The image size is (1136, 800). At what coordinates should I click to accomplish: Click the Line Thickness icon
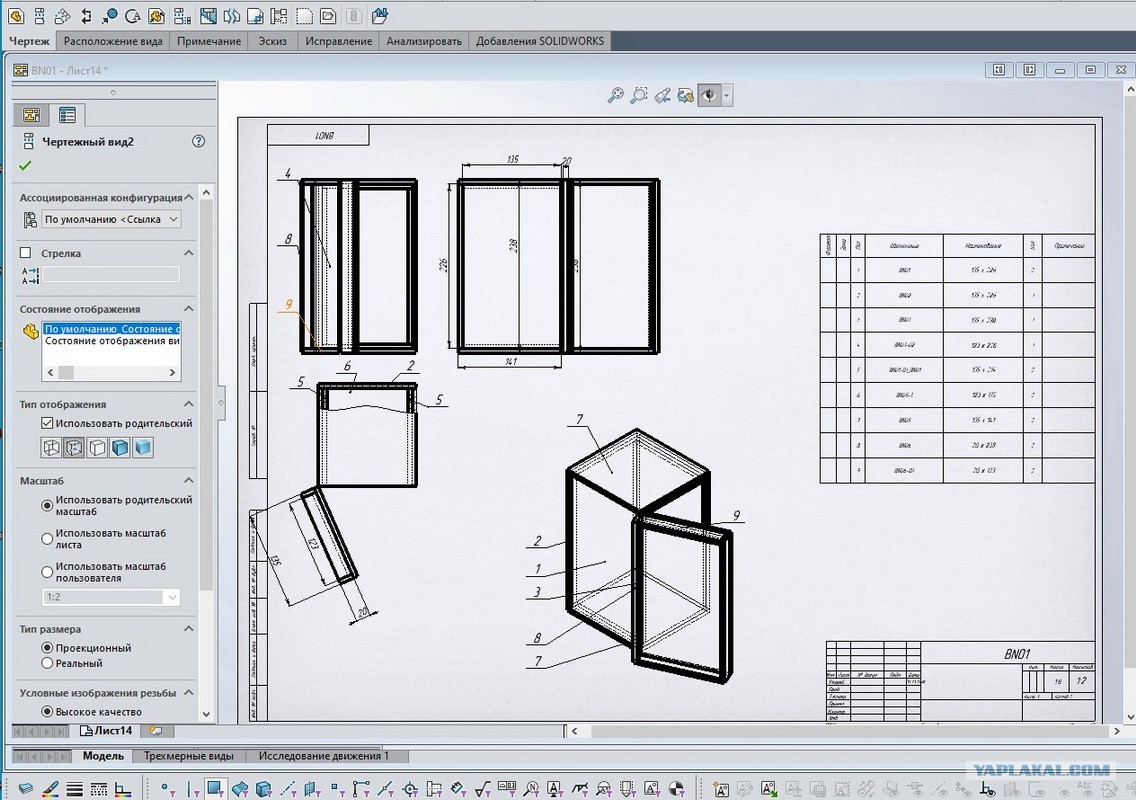coord(74,788)
